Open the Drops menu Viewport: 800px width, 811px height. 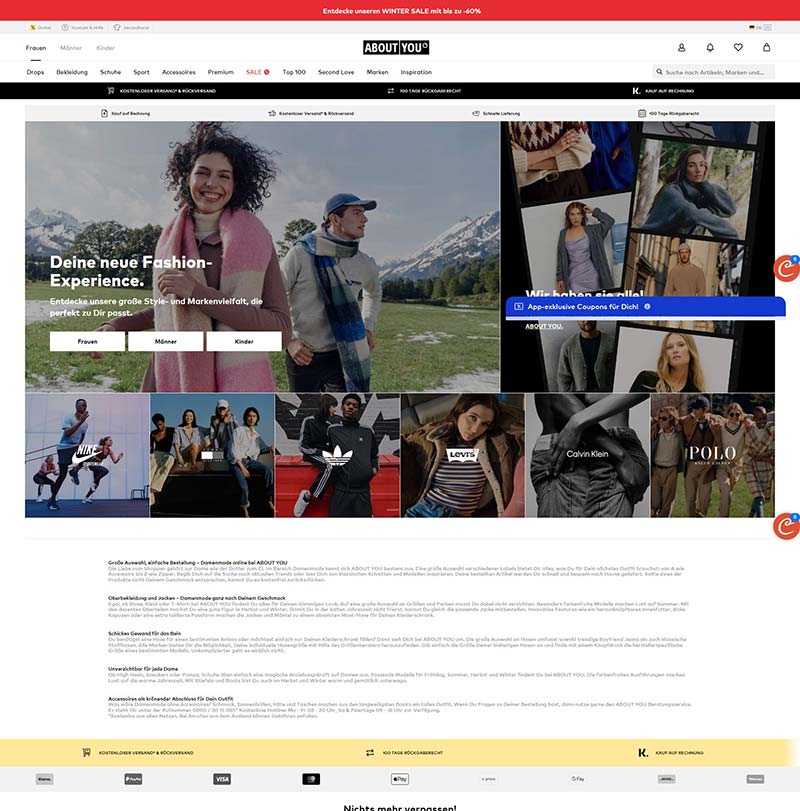point(35,72)
